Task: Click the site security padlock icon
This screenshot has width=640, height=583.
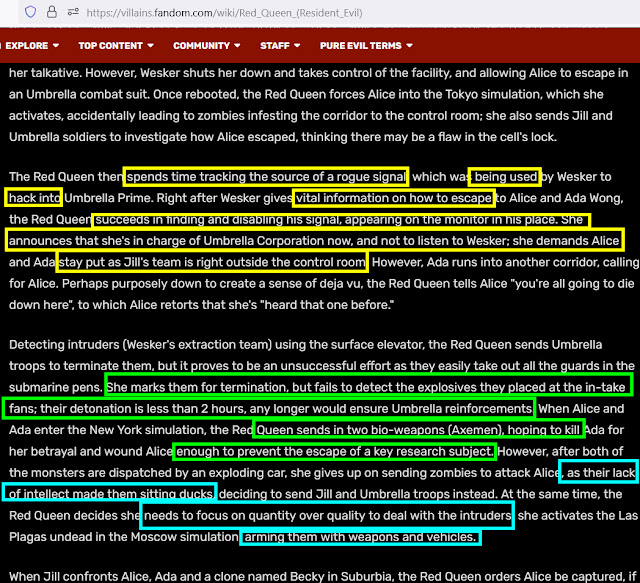Action: [52, 12]
